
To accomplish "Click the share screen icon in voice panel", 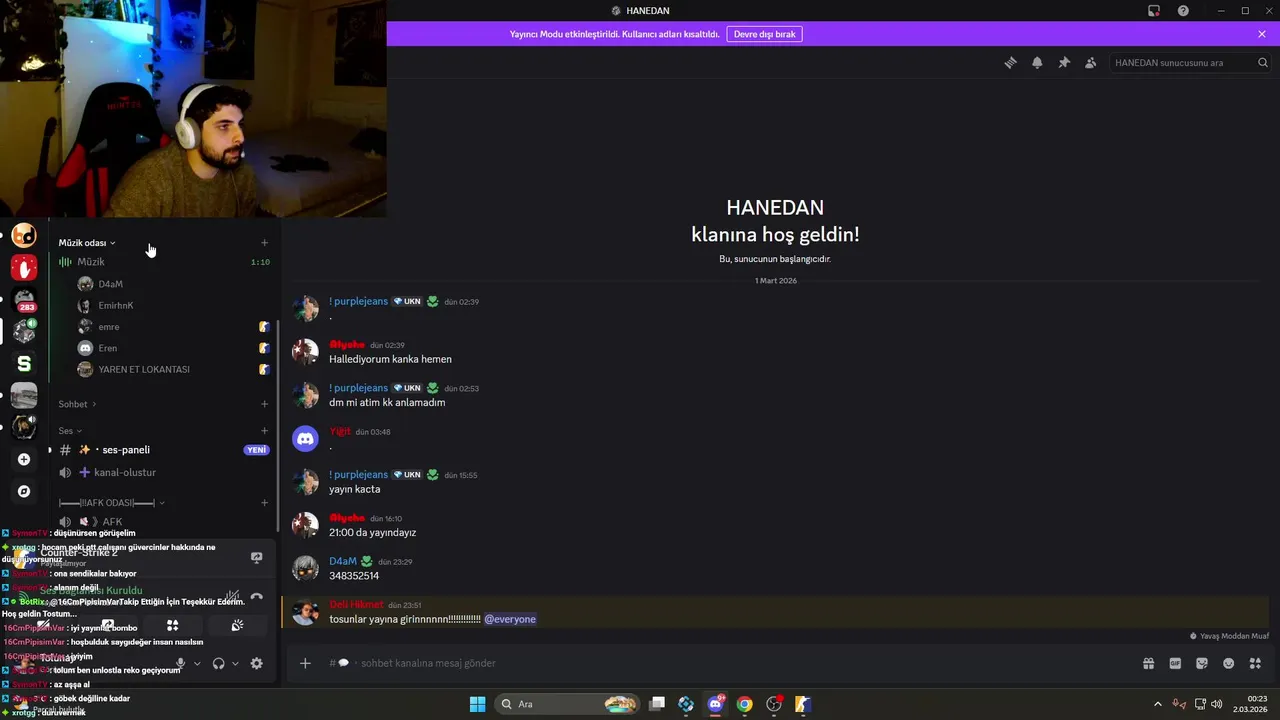I will 108,625.
